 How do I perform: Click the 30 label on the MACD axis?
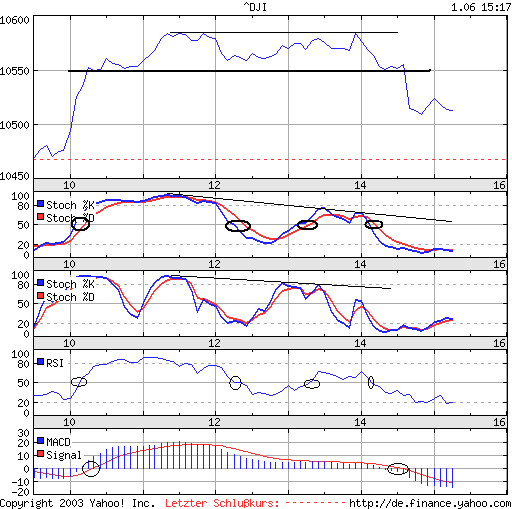[x=24, y=433]
